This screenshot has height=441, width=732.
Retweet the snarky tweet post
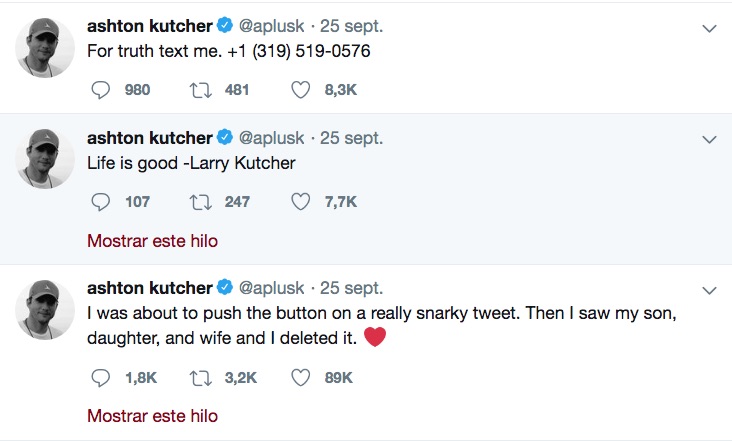[199, 377]
